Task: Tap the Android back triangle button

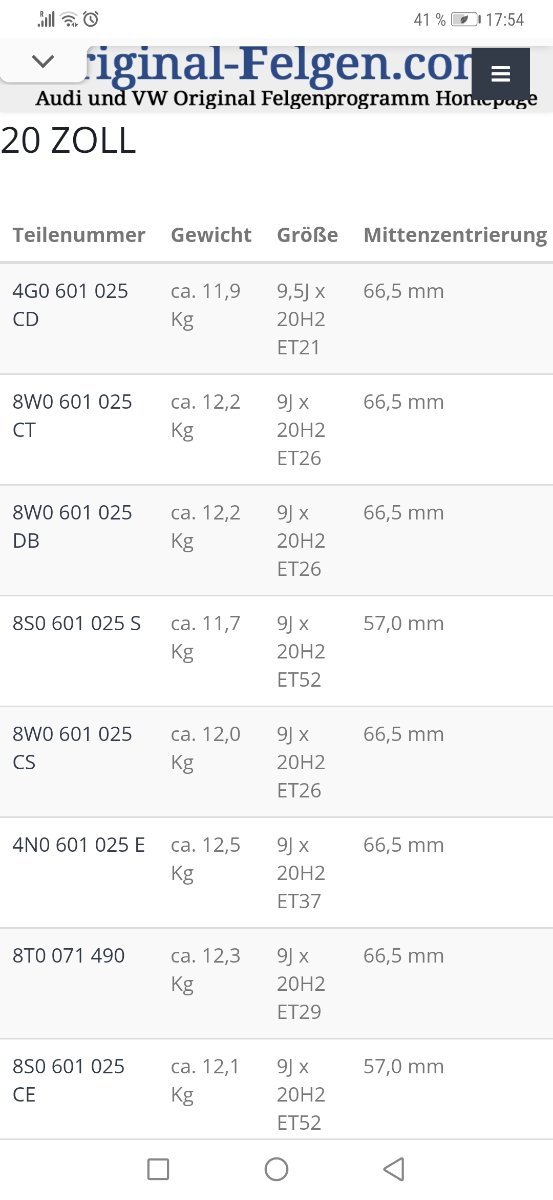Action: coord(394,1168)
